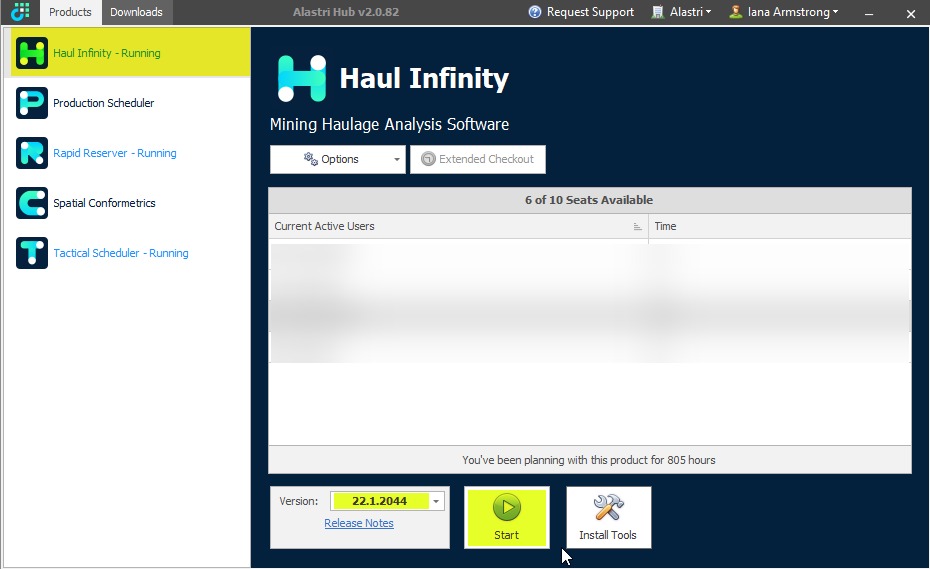
Task: Click the '6 of 10 Seats Available' text
Action: tap(589, 200)
